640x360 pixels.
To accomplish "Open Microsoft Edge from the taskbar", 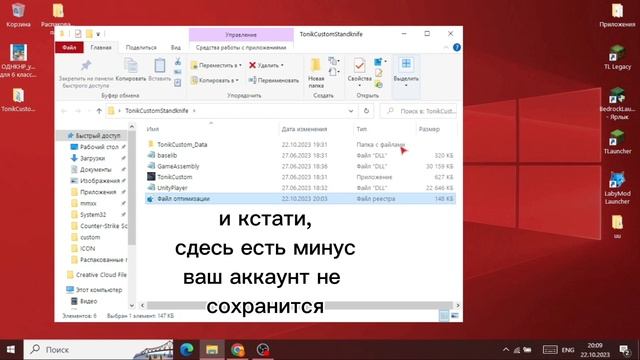I will click(x=187, y=350).
